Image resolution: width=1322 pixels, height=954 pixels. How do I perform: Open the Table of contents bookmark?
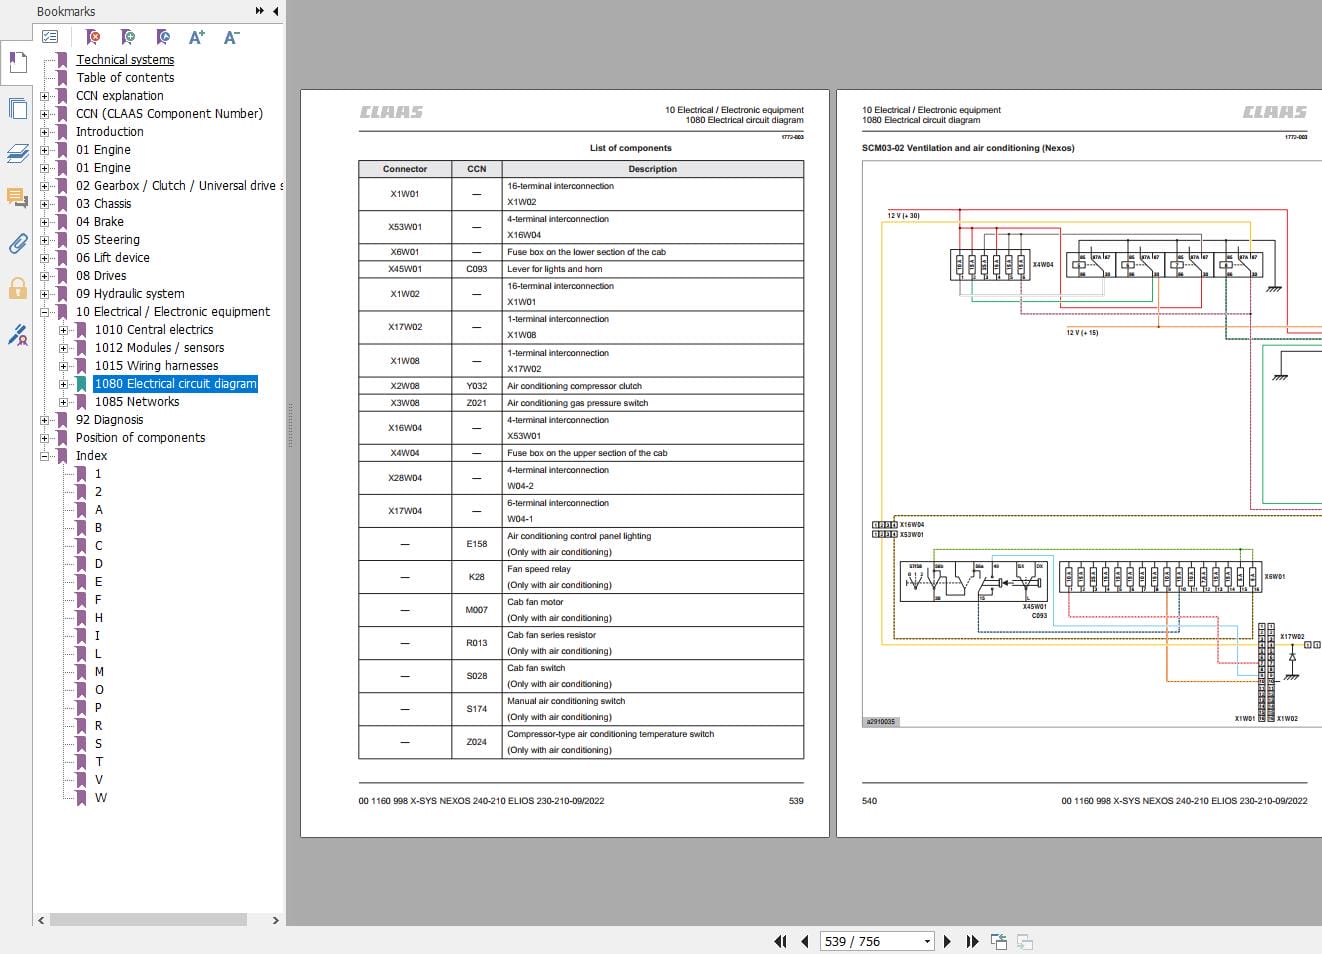[125, 78]
